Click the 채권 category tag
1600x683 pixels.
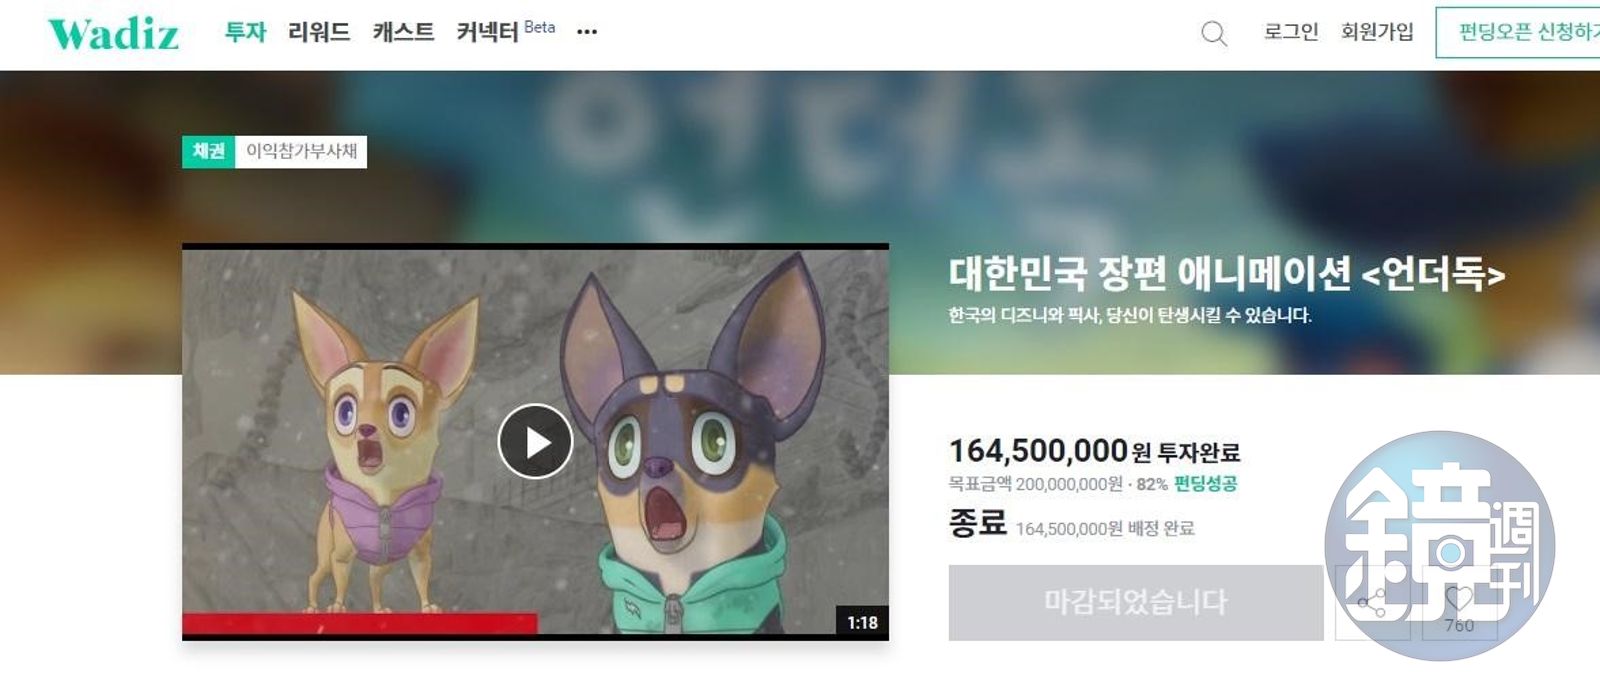pos(209,151)
